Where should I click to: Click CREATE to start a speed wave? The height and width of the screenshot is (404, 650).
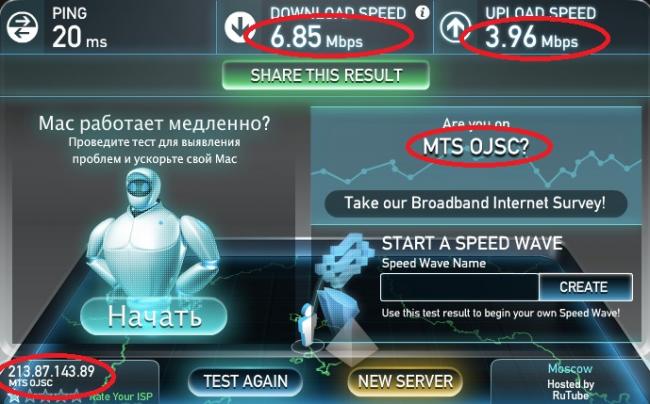point(585,287)
